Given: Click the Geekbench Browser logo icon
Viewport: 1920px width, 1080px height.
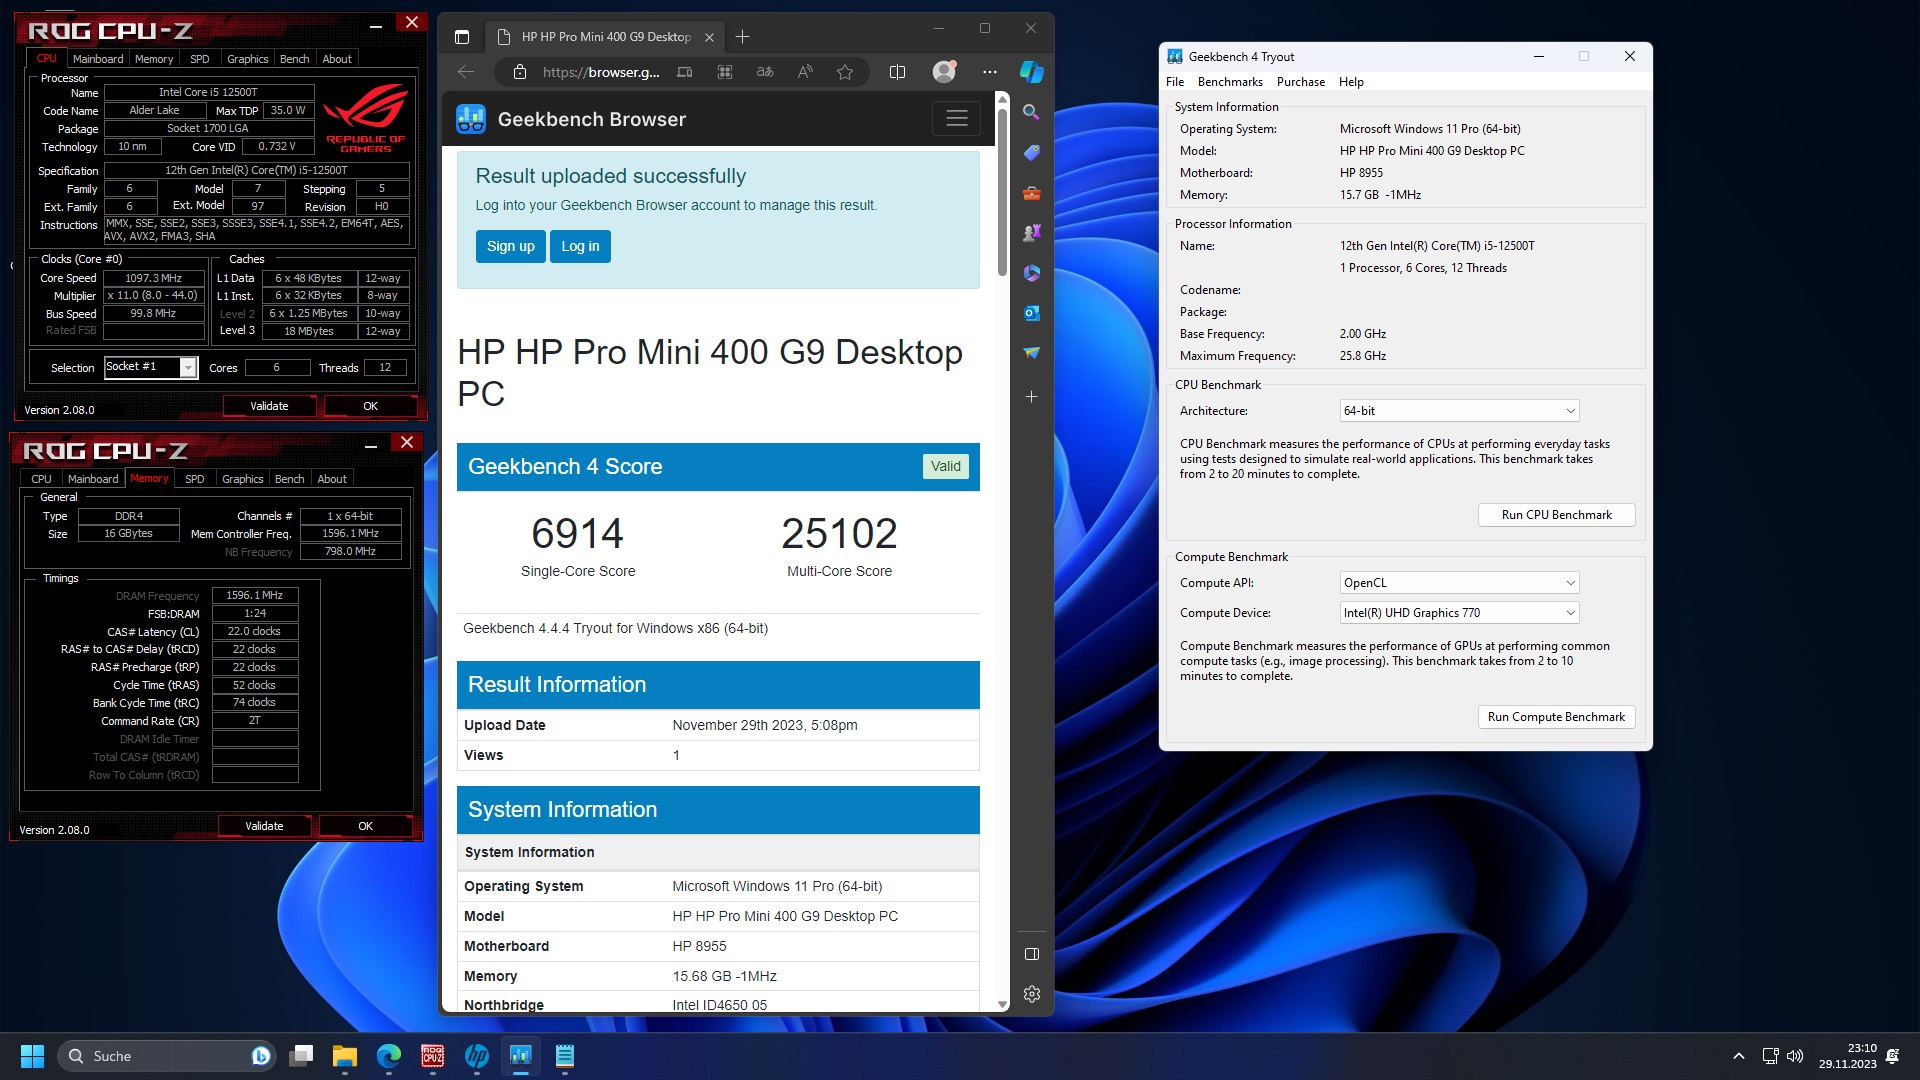Looking at the screenshot, I should coord(471,119).
